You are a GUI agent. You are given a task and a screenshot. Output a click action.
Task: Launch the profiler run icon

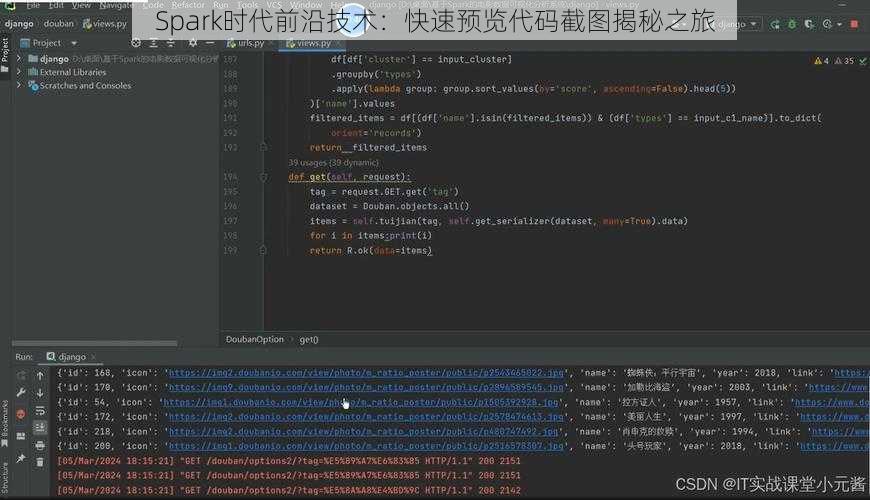827,24
